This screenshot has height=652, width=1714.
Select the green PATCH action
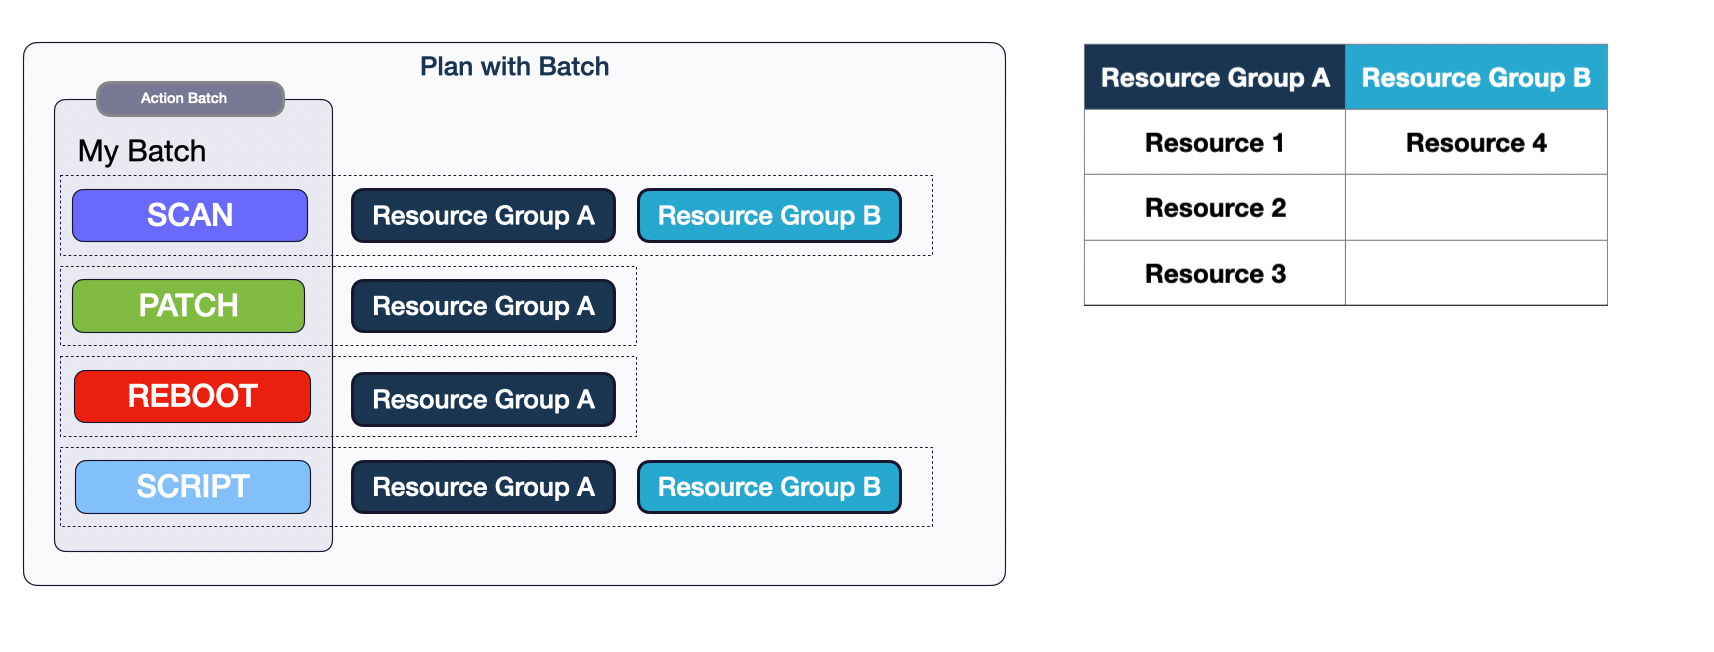point(188,305)
